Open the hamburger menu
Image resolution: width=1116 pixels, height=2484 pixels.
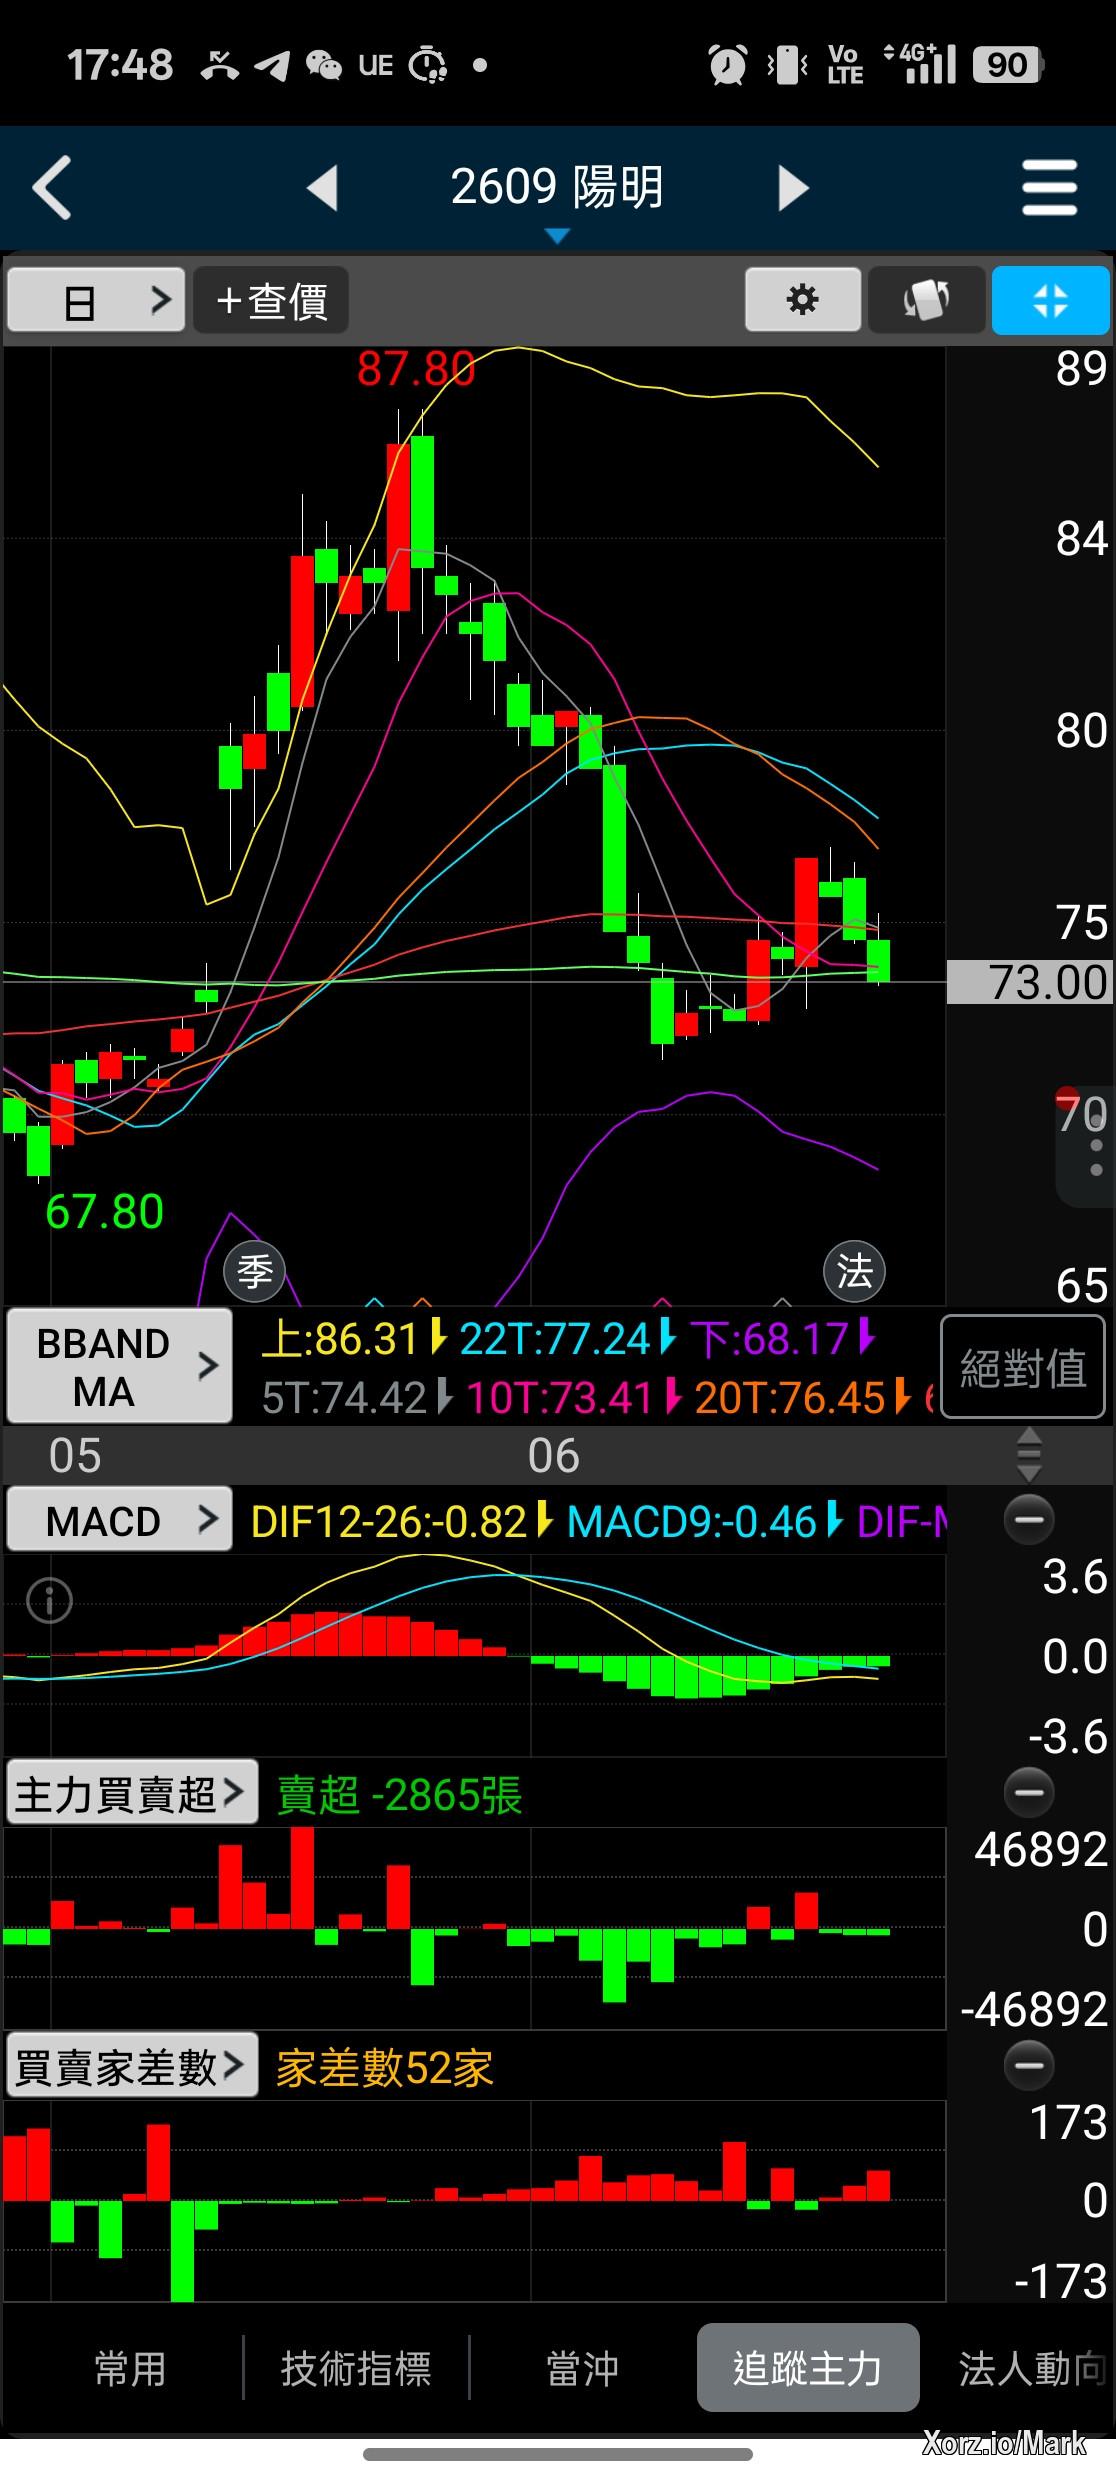click(1049, 187)
